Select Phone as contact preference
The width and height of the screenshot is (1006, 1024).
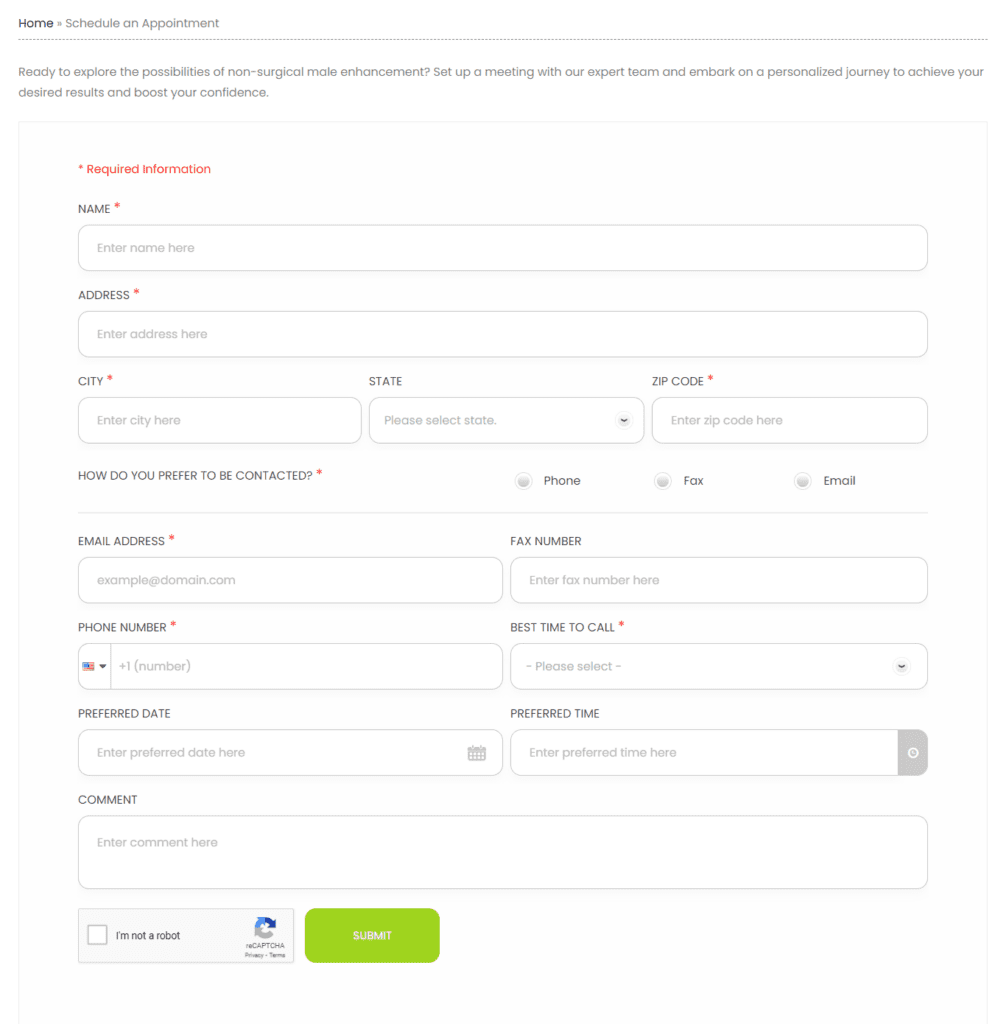point(524,481)
